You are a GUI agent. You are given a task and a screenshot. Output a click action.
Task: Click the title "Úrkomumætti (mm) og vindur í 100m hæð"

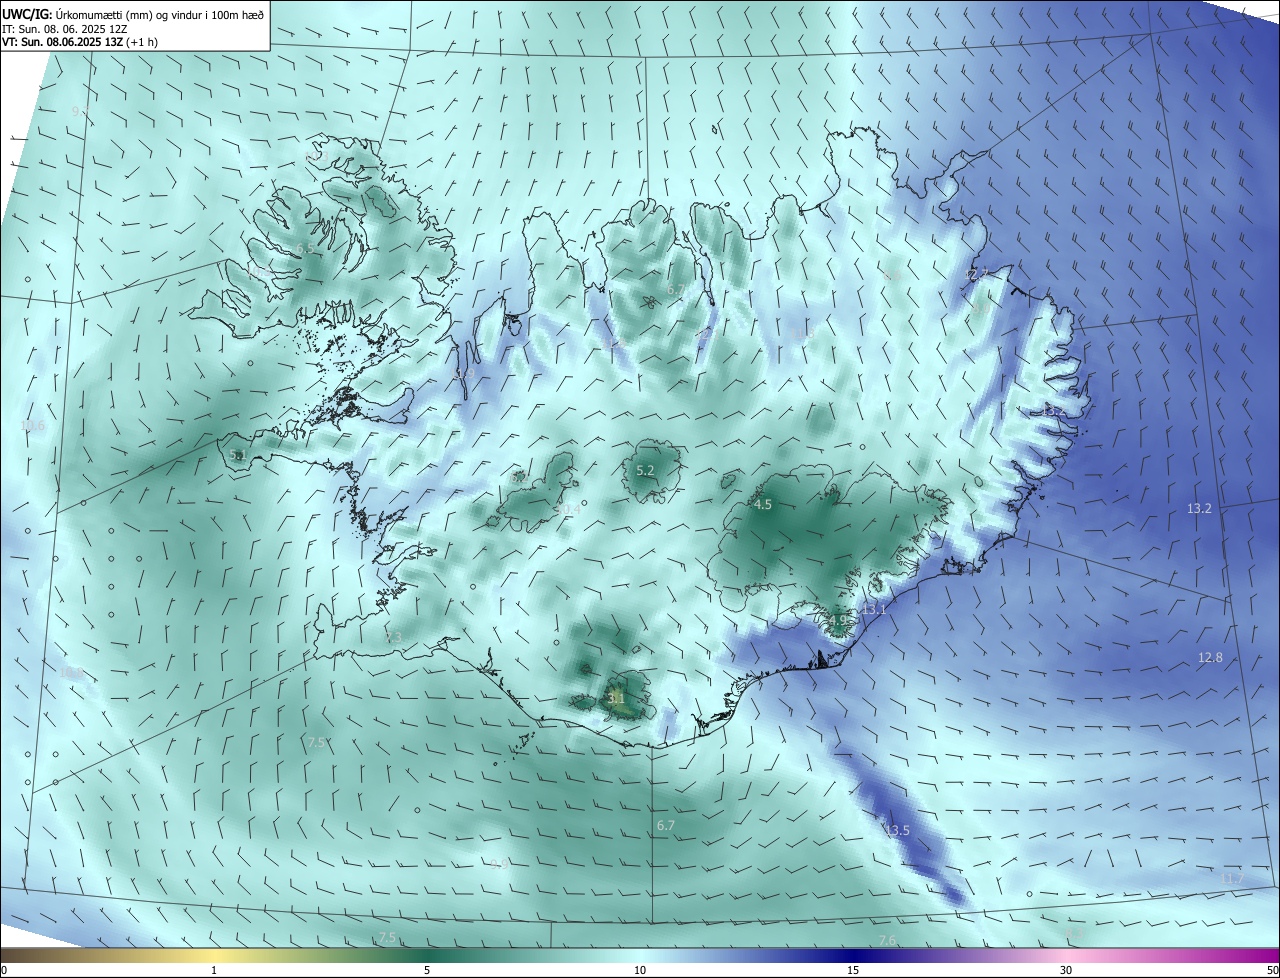158,13
